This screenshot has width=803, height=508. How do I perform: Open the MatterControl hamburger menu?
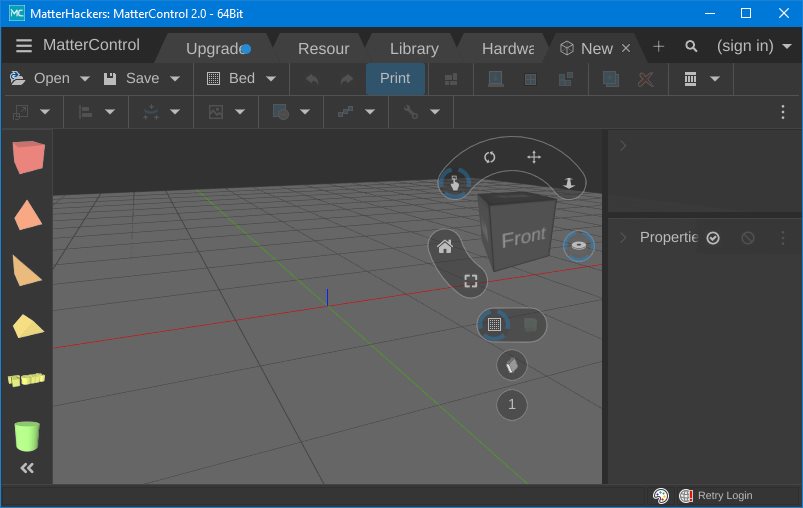coord(24,46)
